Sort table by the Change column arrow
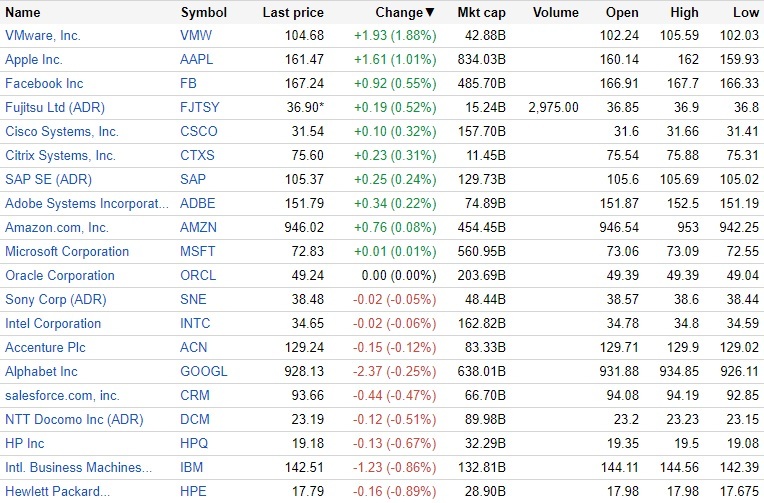Image resolution: width=764 pixels, height=503 pixels. pos(430,13)
